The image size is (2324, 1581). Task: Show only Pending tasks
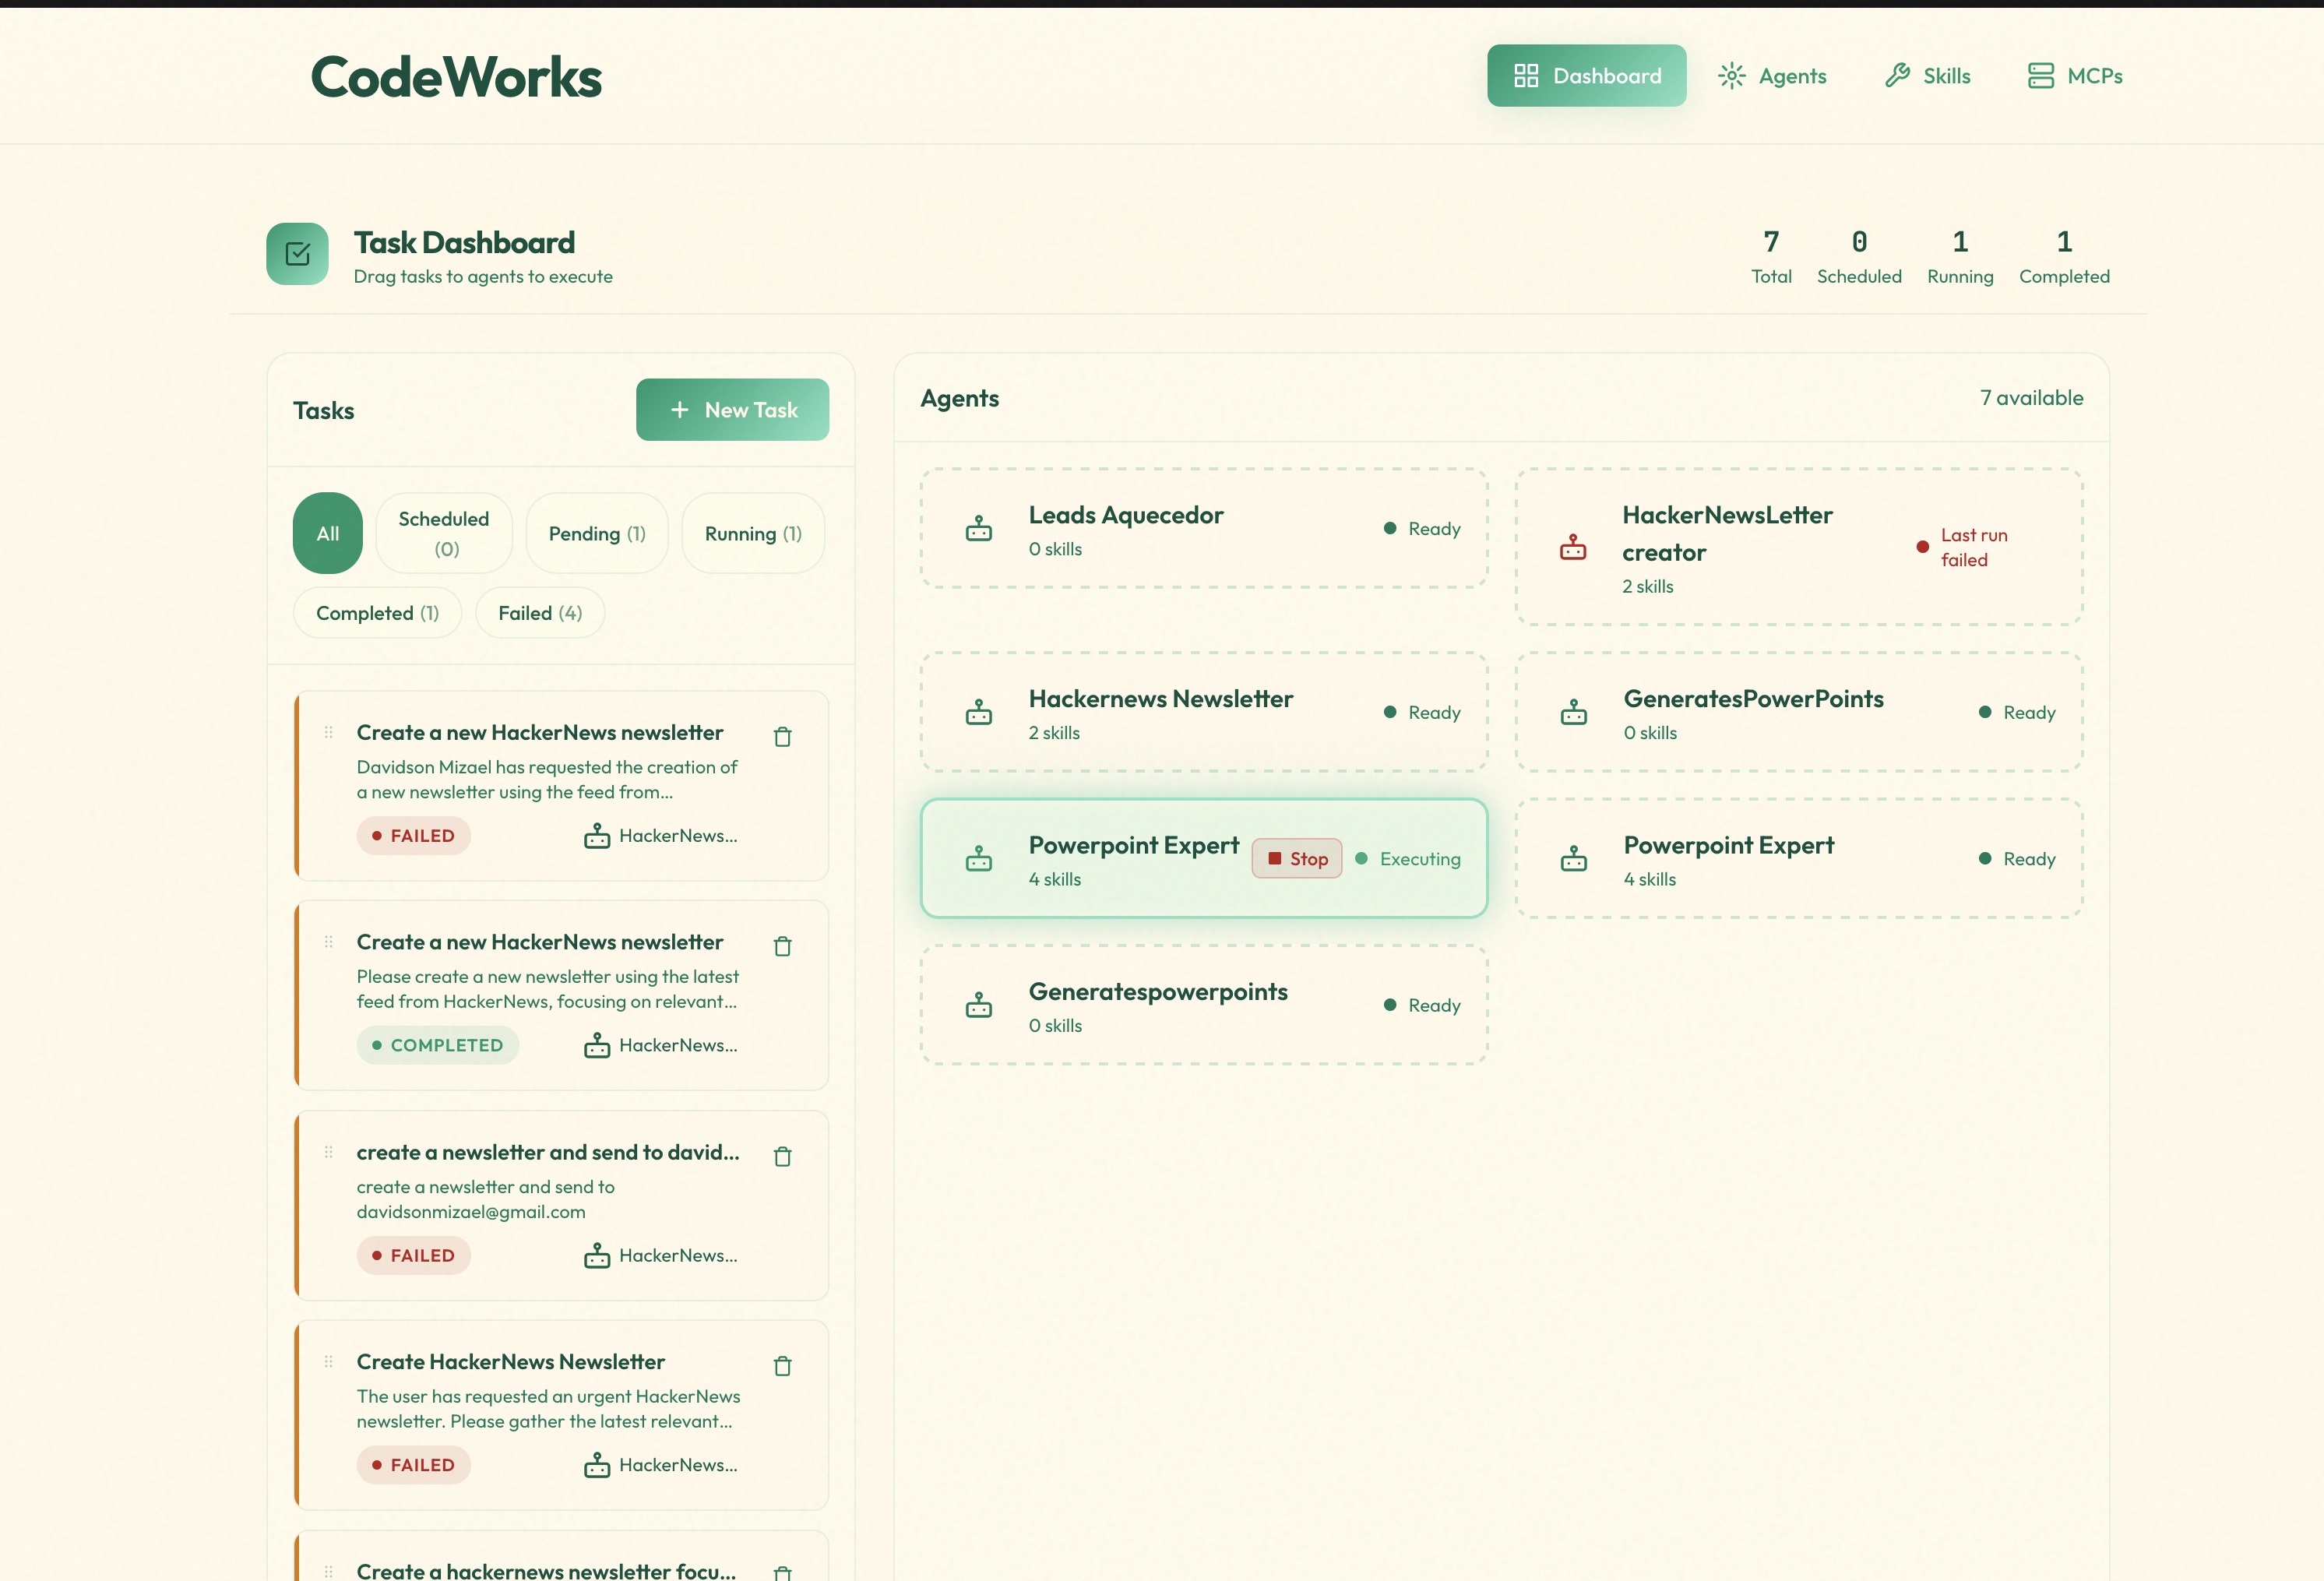click(x=596, y=533)
